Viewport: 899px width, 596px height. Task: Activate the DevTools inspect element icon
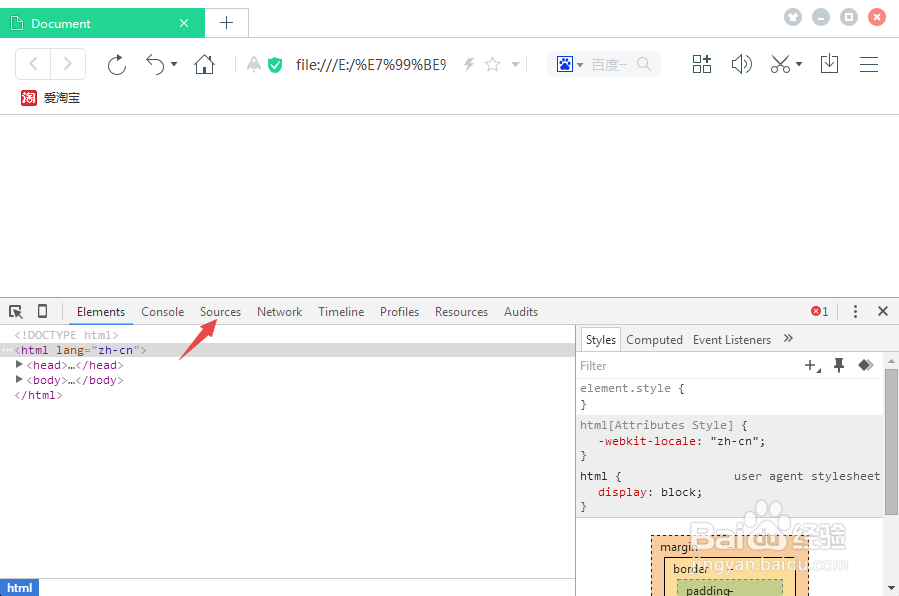16,312
